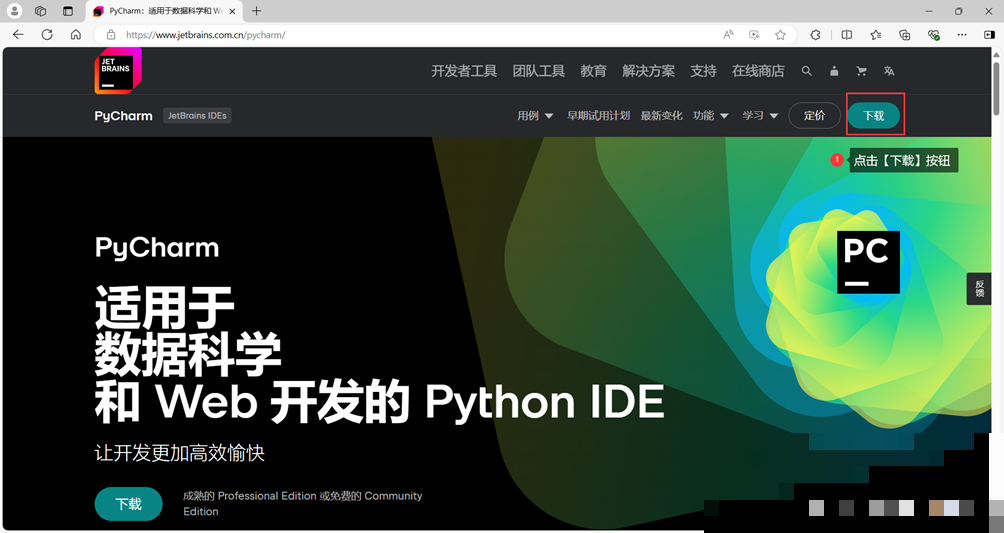Expand the 学习 dropdown menu
Image resolution: width=1004 pixels, height=533 pixels.
(x=760, y=115)
